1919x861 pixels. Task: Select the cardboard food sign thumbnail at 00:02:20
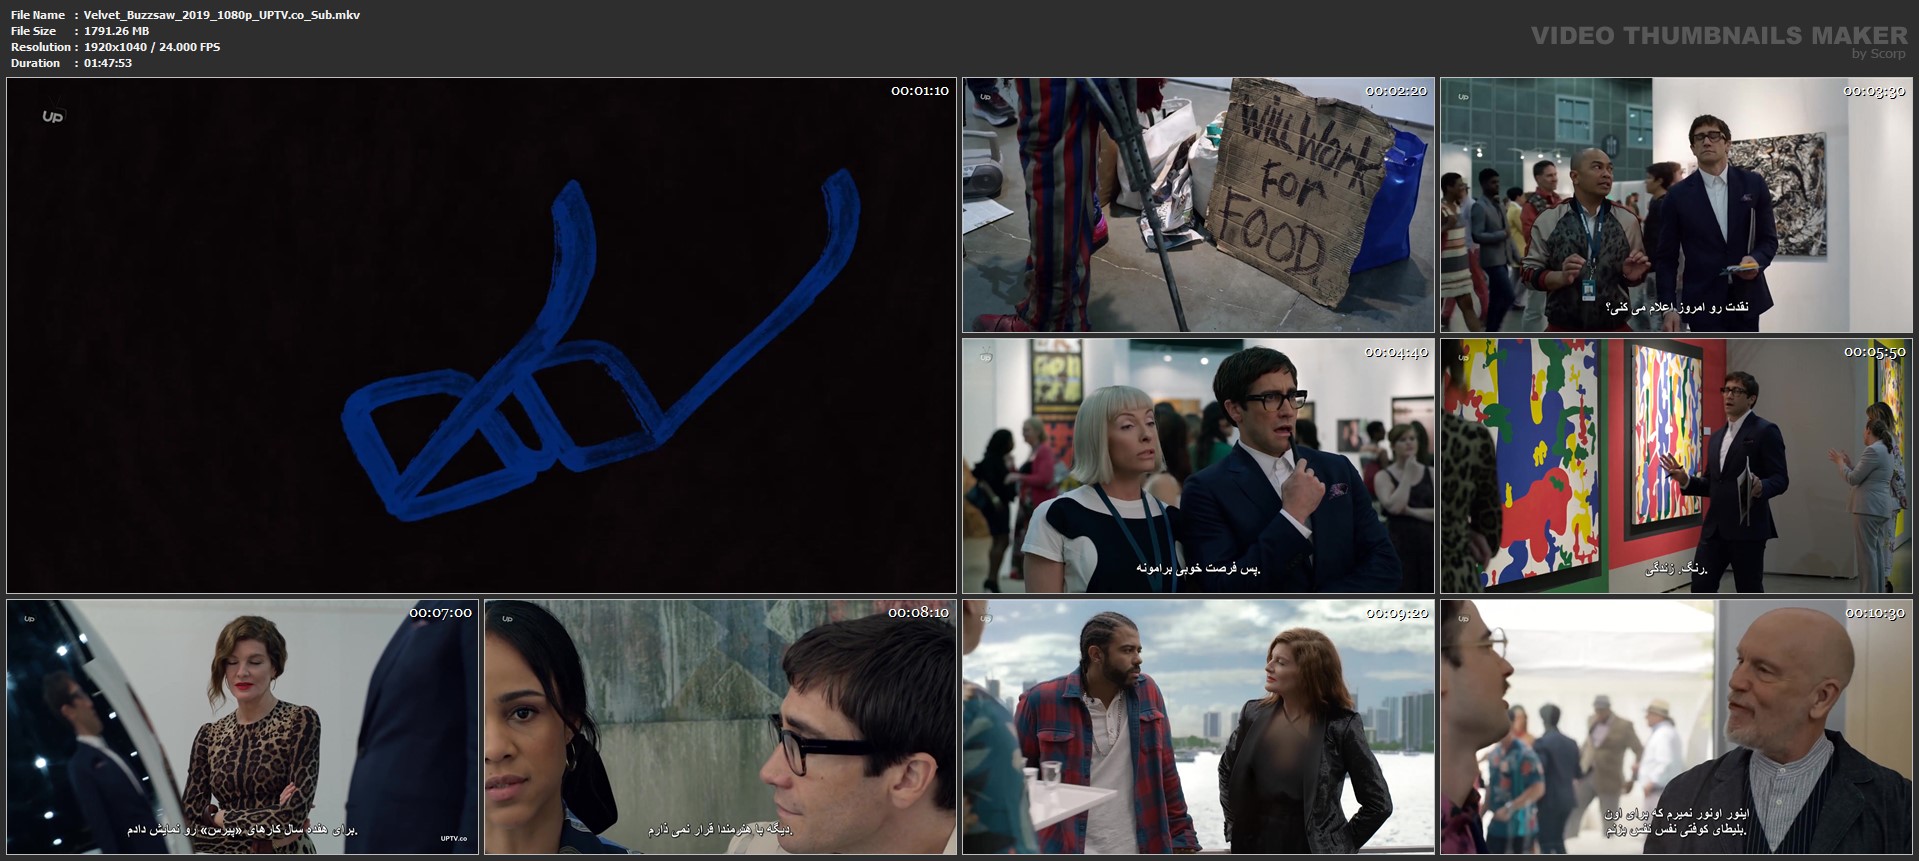pyautogui.click(x=1198, y=205)
